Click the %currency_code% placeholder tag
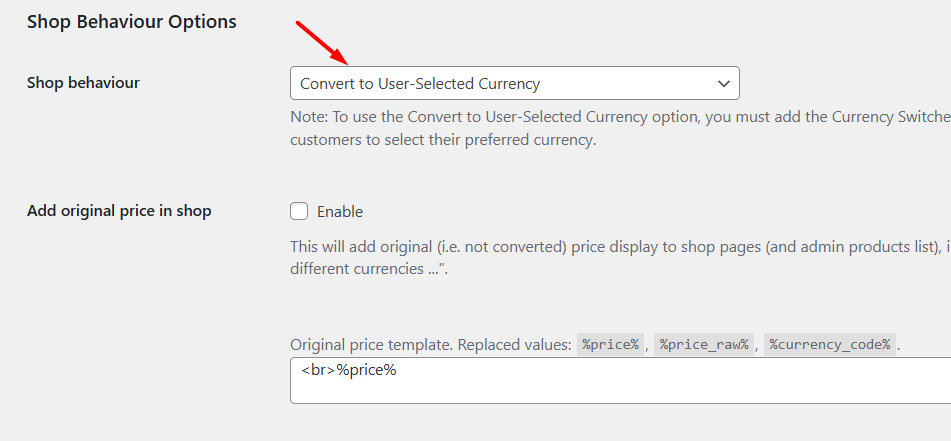Screen dimensions: 951x441 [x=829, y=344]
